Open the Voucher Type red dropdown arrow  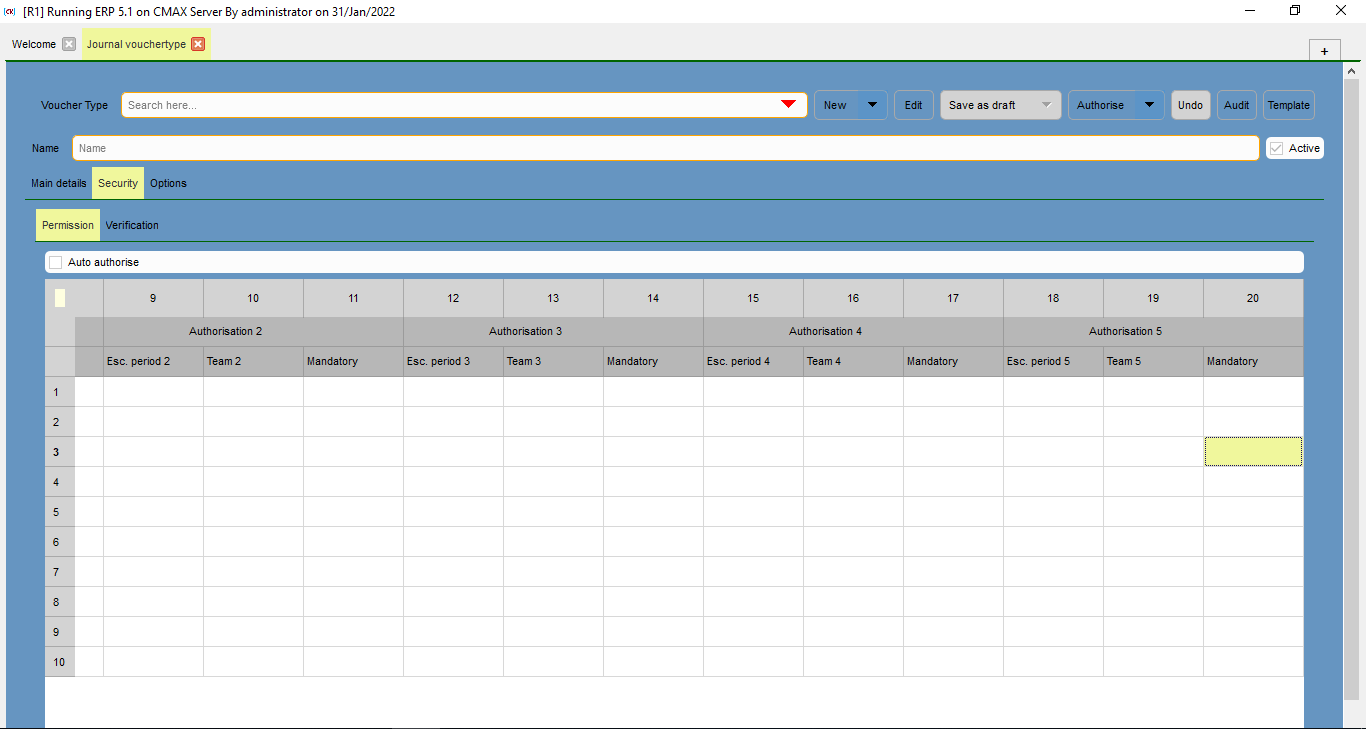click(788, 105)
